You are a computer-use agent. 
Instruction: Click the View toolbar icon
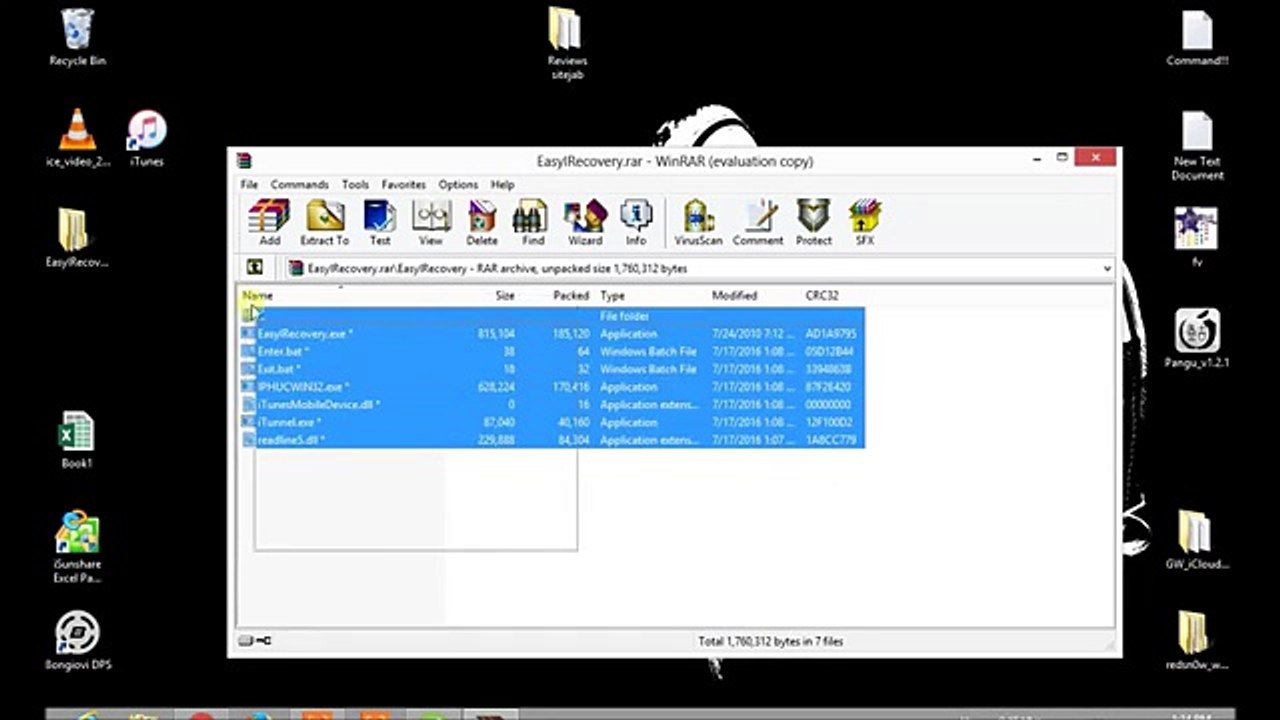pos(431,222)
